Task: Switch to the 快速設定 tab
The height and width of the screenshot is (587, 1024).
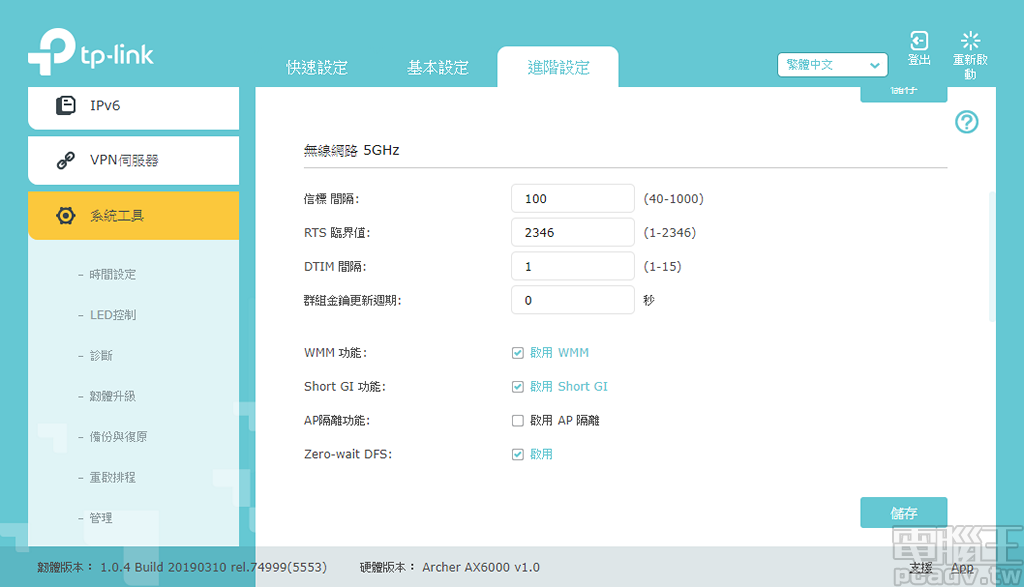Action: click(316, 67)
